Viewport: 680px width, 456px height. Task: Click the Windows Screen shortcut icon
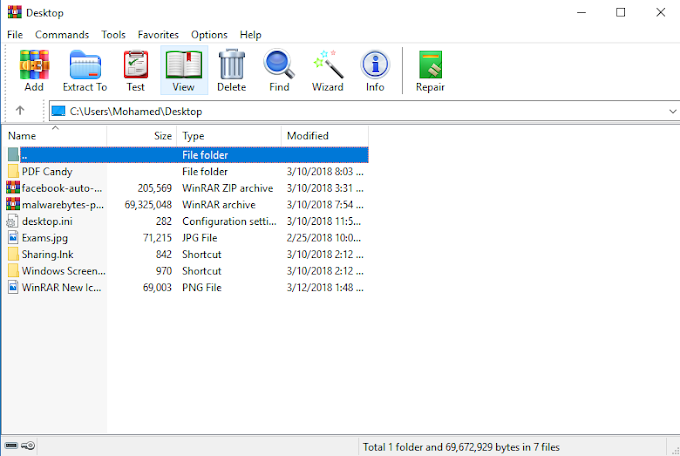13,271
